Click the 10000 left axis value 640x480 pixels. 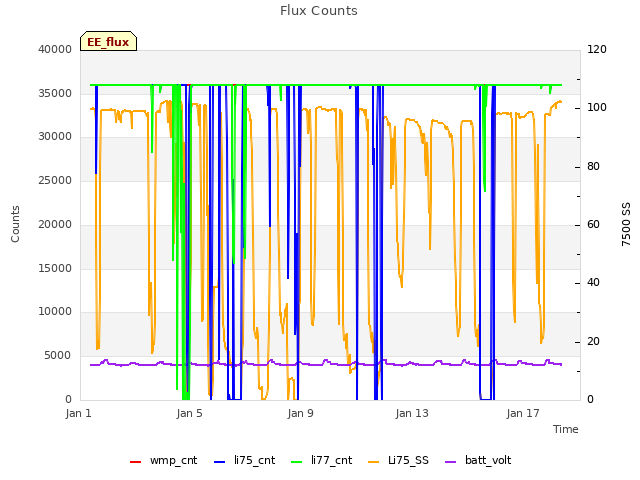[55, 312]
